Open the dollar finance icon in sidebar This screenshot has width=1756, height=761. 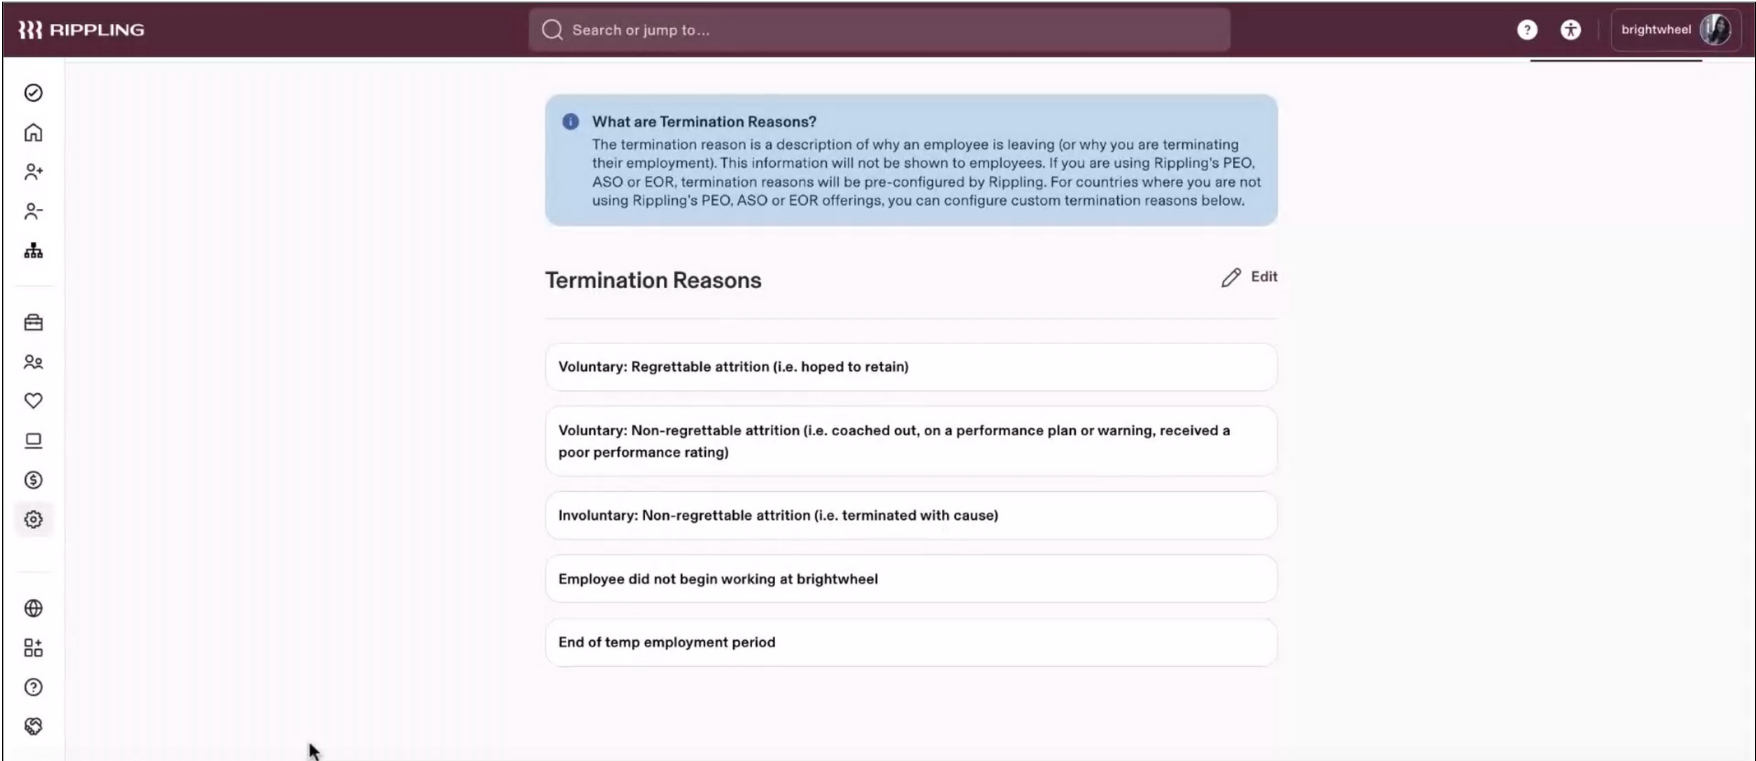[33, 480]
